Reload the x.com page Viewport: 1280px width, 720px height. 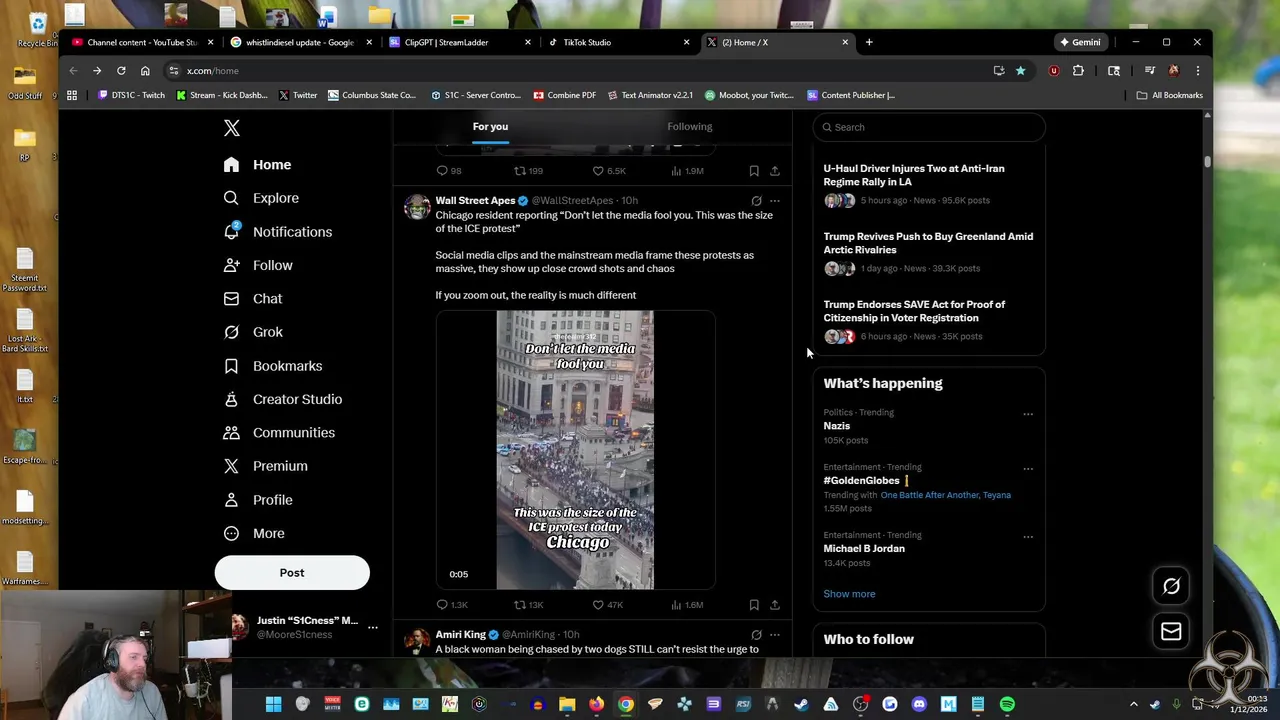click(x=121, y=71)
